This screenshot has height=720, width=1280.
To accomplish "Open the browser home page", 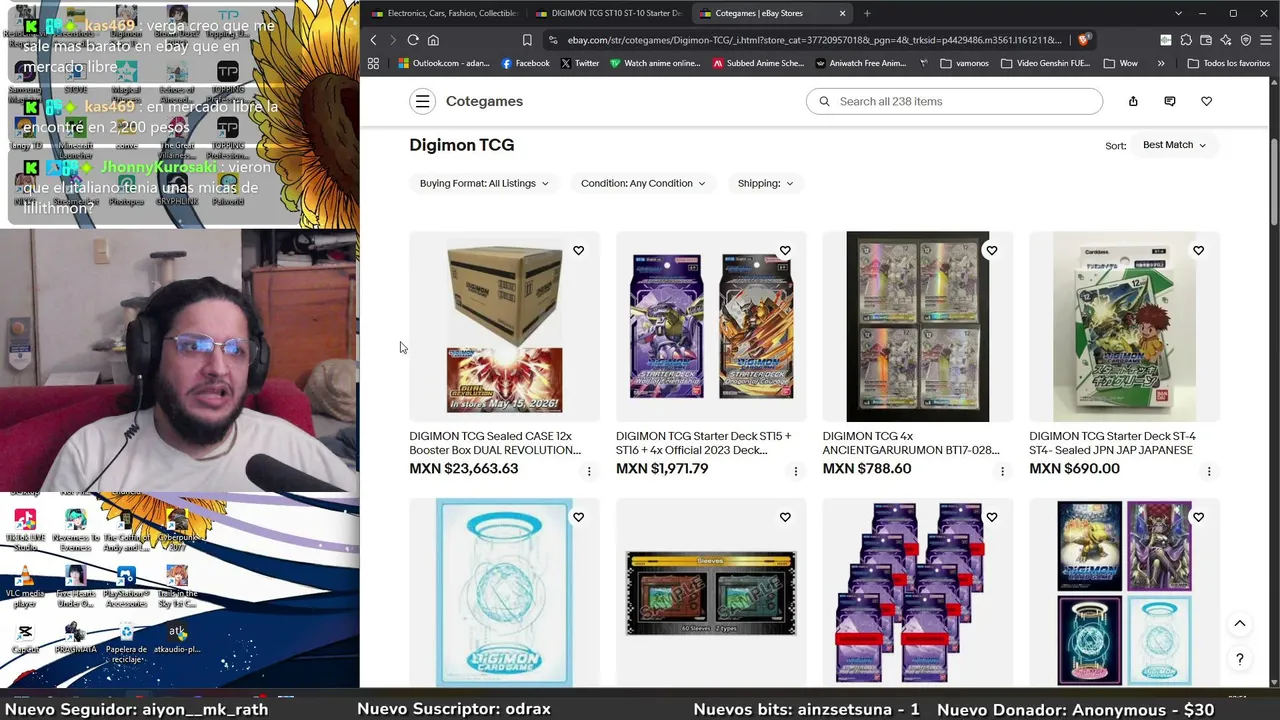I will click(x=433, y=40).
